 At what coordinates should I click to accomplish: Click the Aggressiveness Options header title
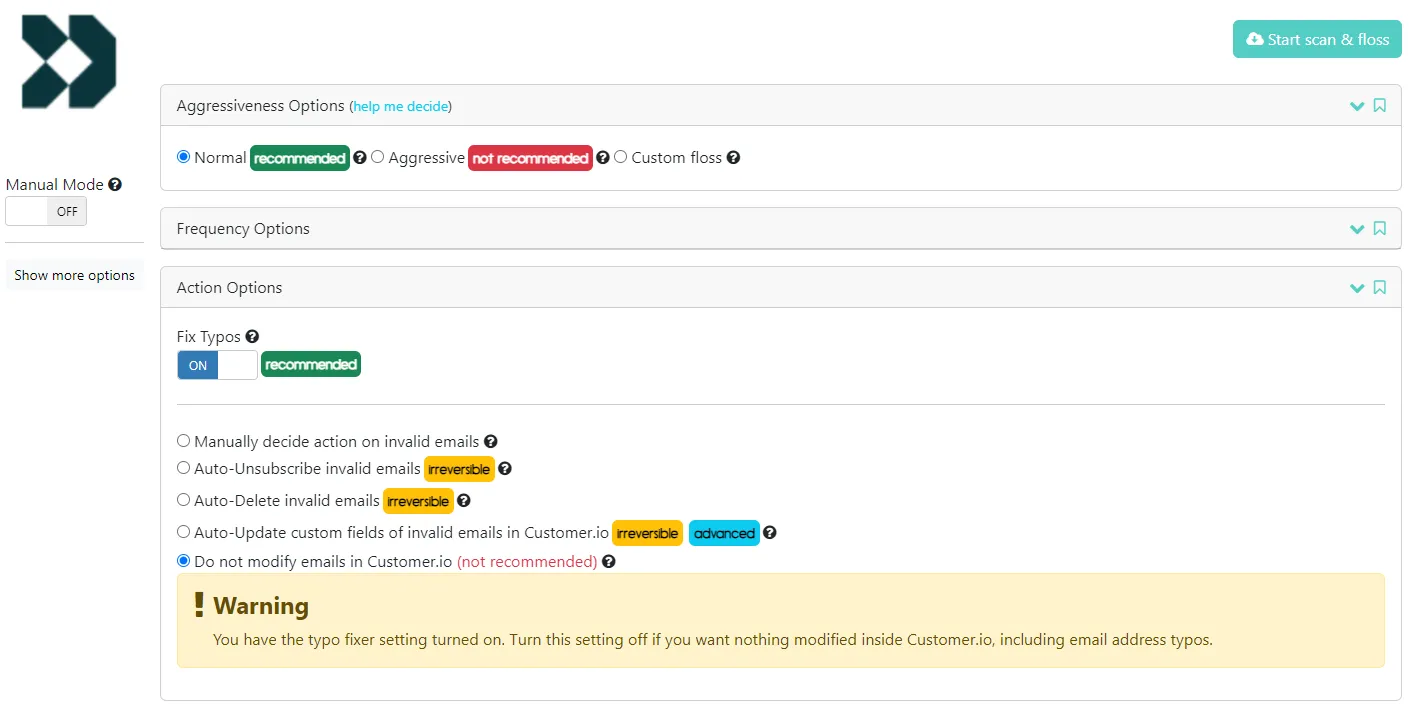point(260,106)
